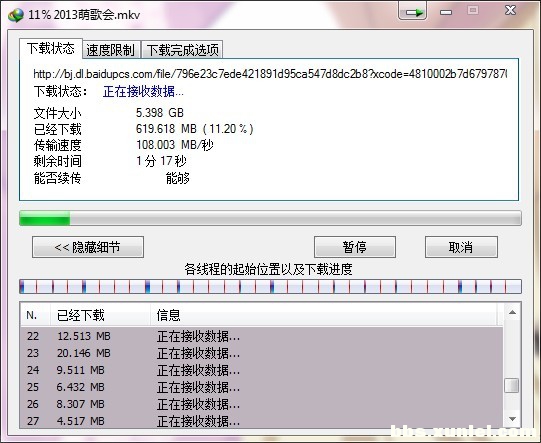This screenshot has height=443, width=541.
Task: Click the green arrow button in title bar
Action: tap(412, 12)
